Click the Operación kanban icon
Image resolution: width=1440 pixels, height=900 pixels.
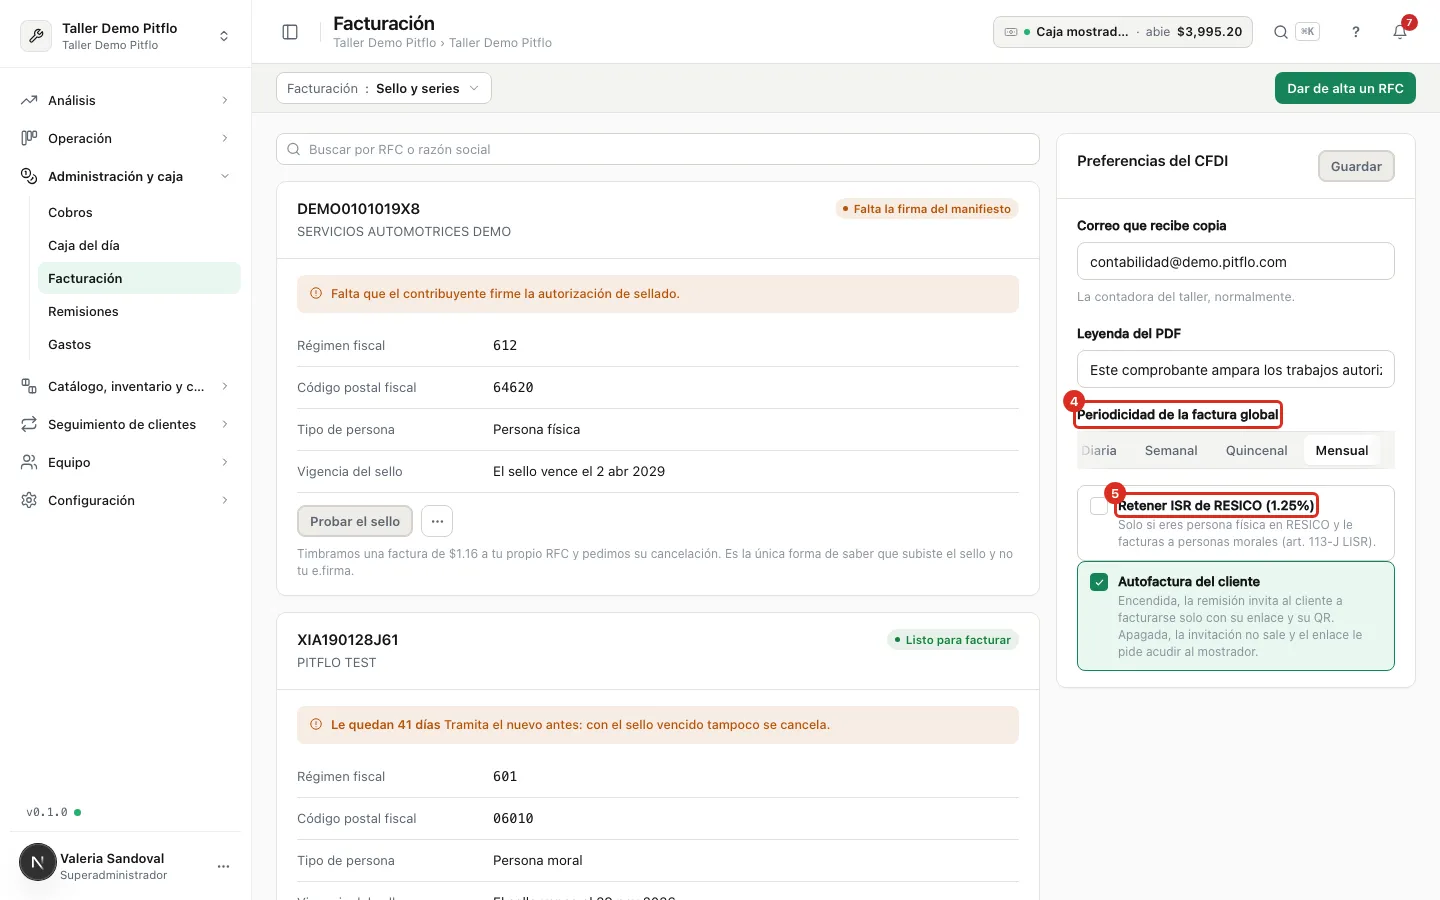click(29, 138)
